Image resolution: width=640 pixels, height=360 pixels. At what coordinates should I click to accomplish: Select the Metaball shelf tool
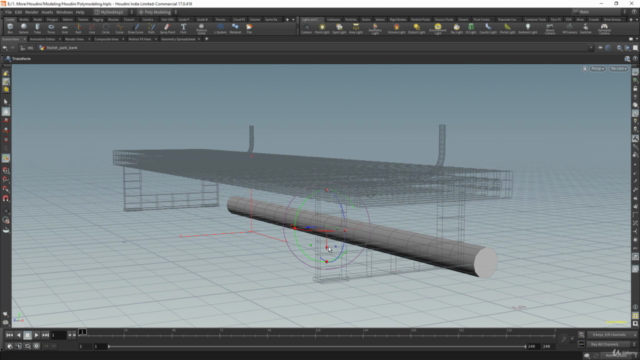point(235,28)
